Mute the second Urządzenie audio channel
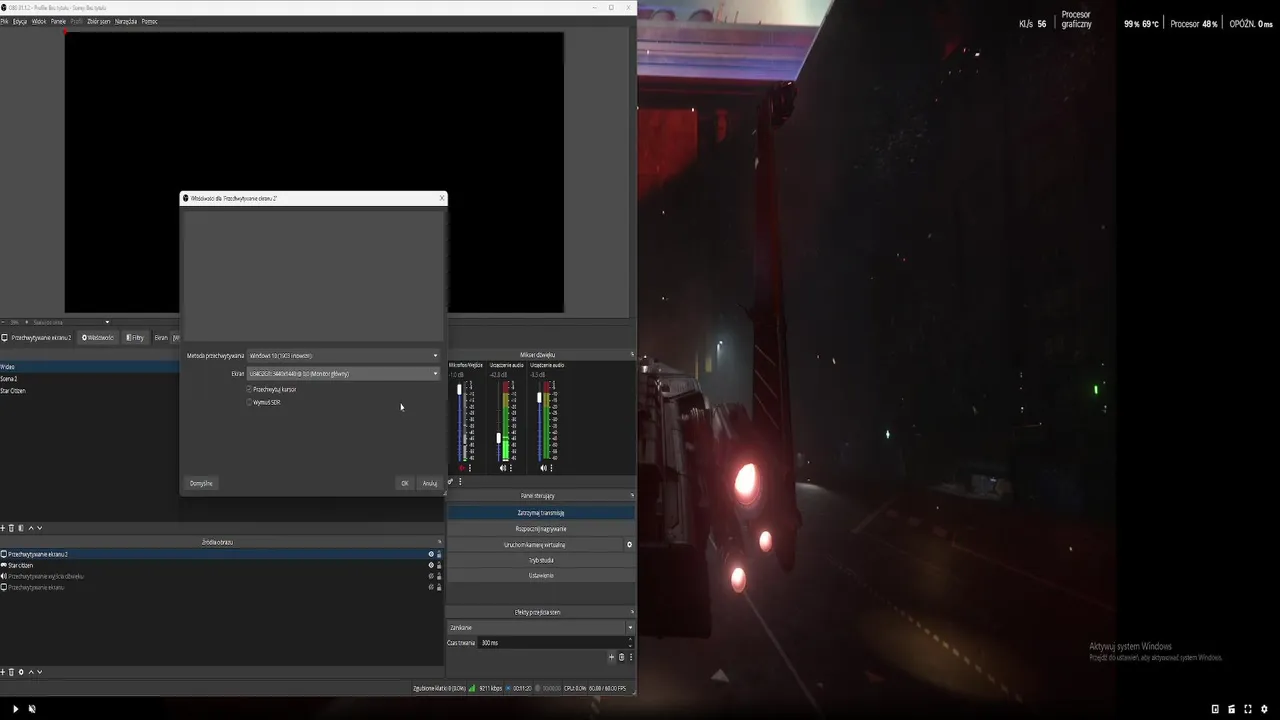This screenshot has width=1280, height=720. (543, 468)
